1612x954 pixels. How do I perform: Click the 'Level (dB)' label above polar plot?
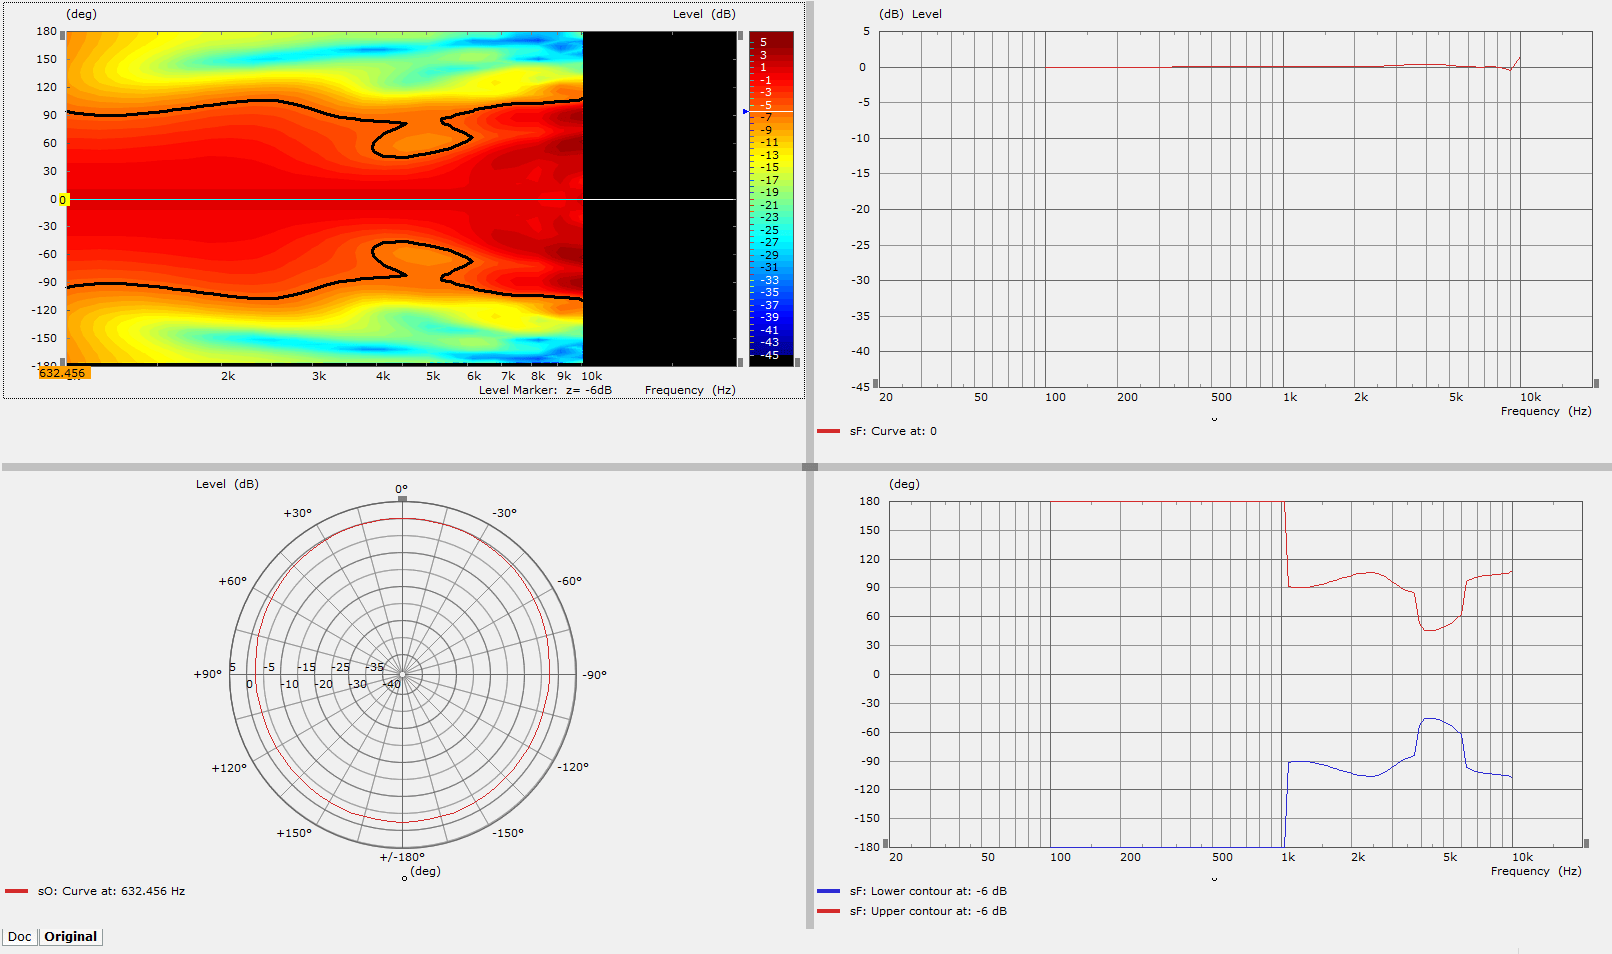[227, 484]
